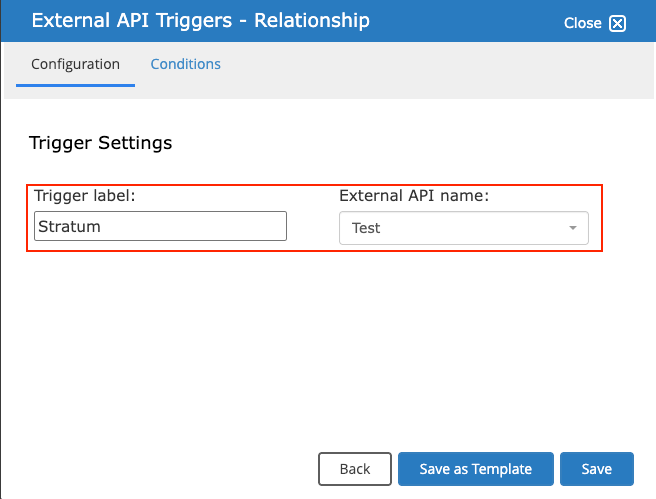Click the blue Save button
Image resolution: width=656 pixels, height=499 pixels.
[x=597, y=469]
